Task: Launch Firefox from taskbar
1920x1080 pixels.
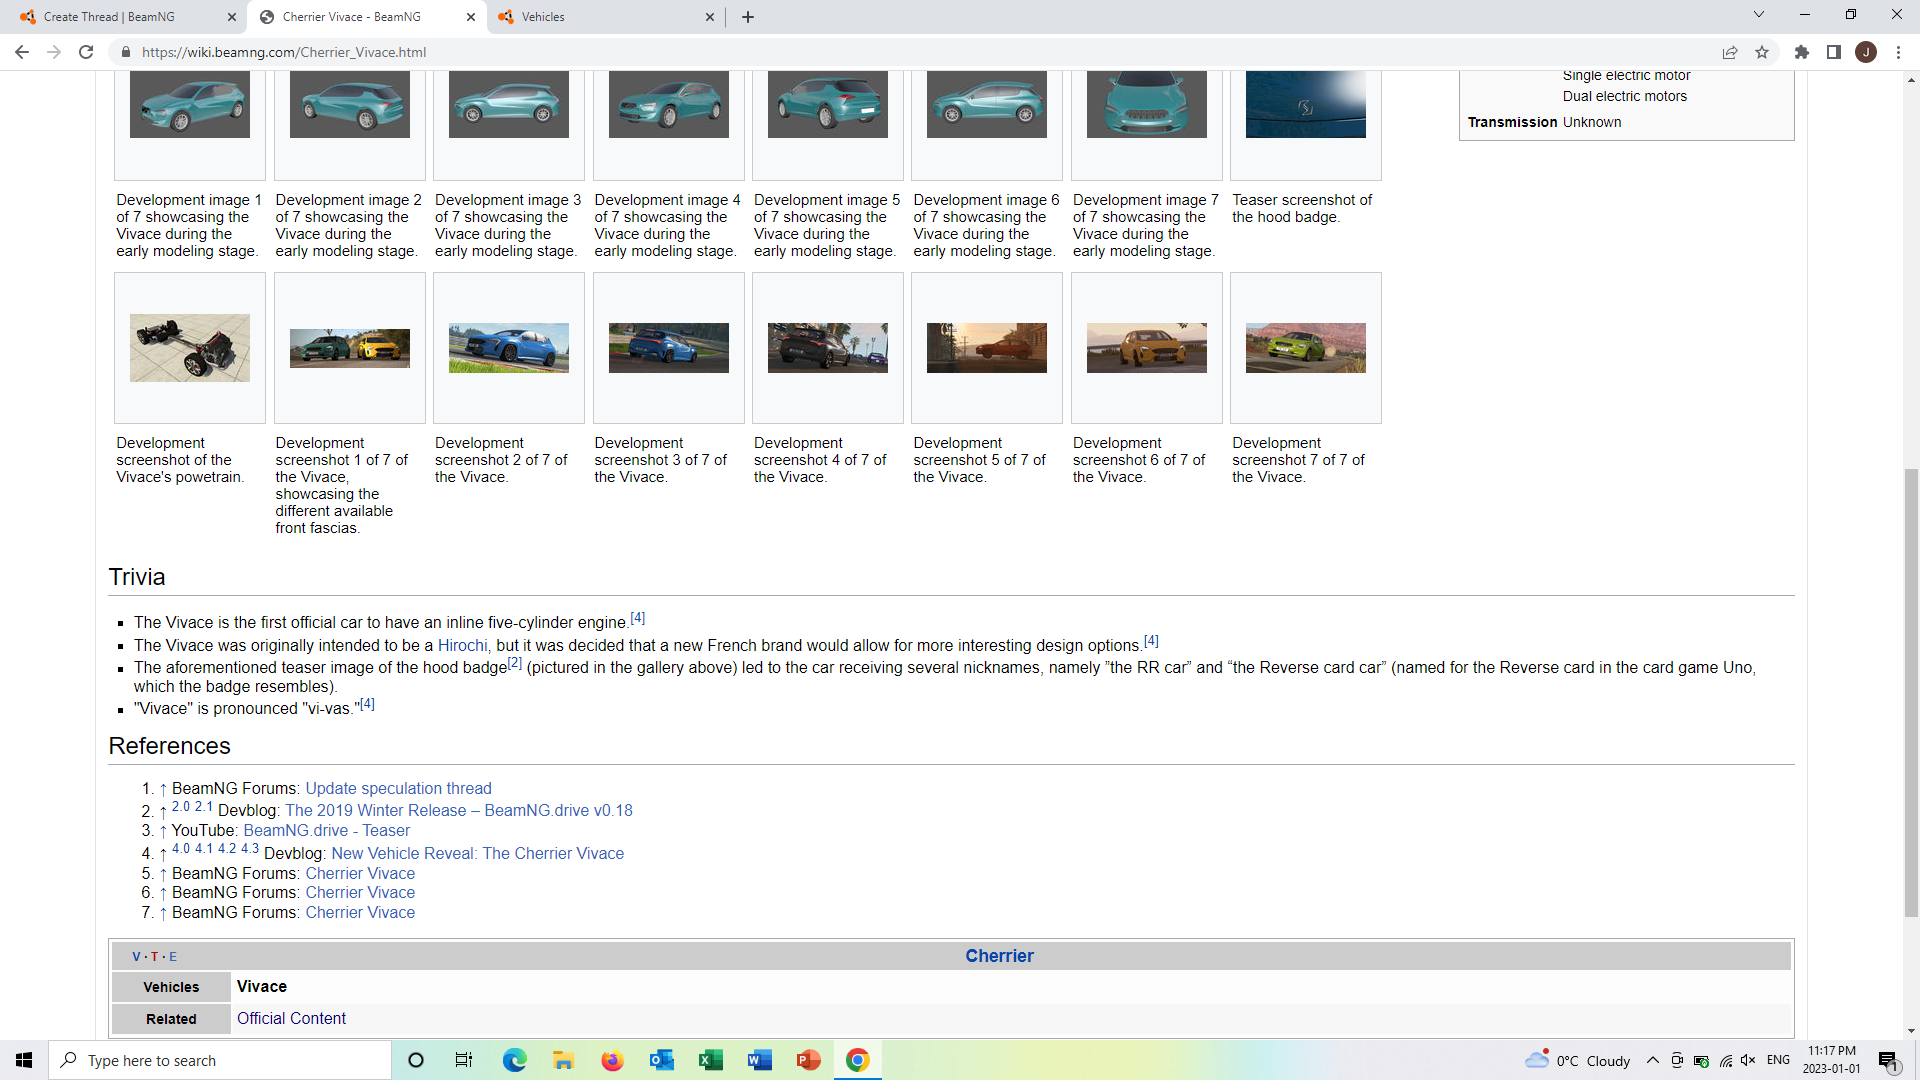Action: (612, 1060)
